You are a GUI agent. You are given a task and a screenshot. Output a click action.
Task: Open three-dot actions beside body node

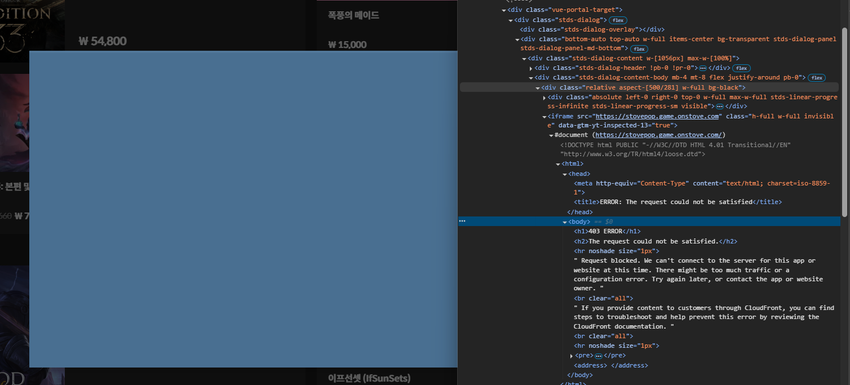462,221
